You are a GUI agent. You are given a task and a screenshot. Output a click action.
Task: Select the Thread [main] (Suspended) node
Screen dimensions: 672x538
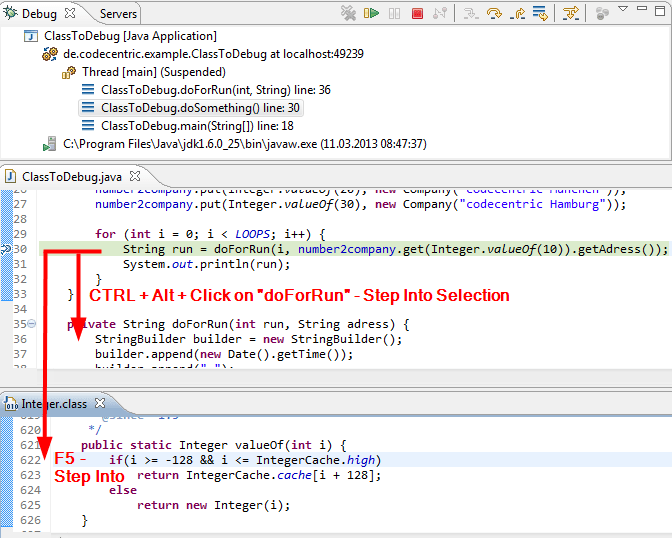[153, 72]
